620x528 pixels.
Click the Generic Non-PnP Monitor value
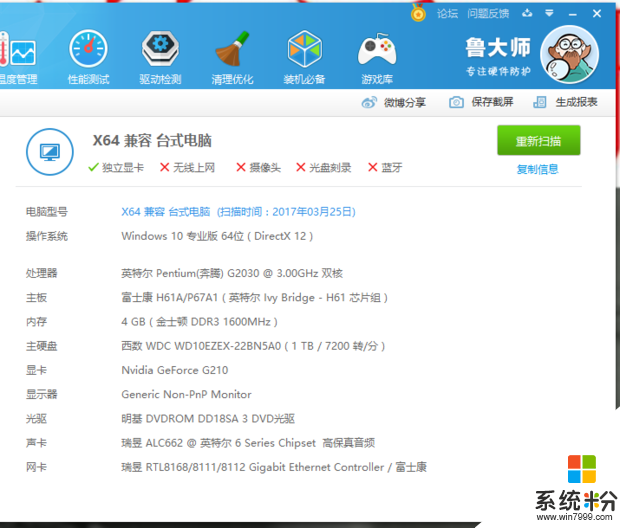(186, 394)
